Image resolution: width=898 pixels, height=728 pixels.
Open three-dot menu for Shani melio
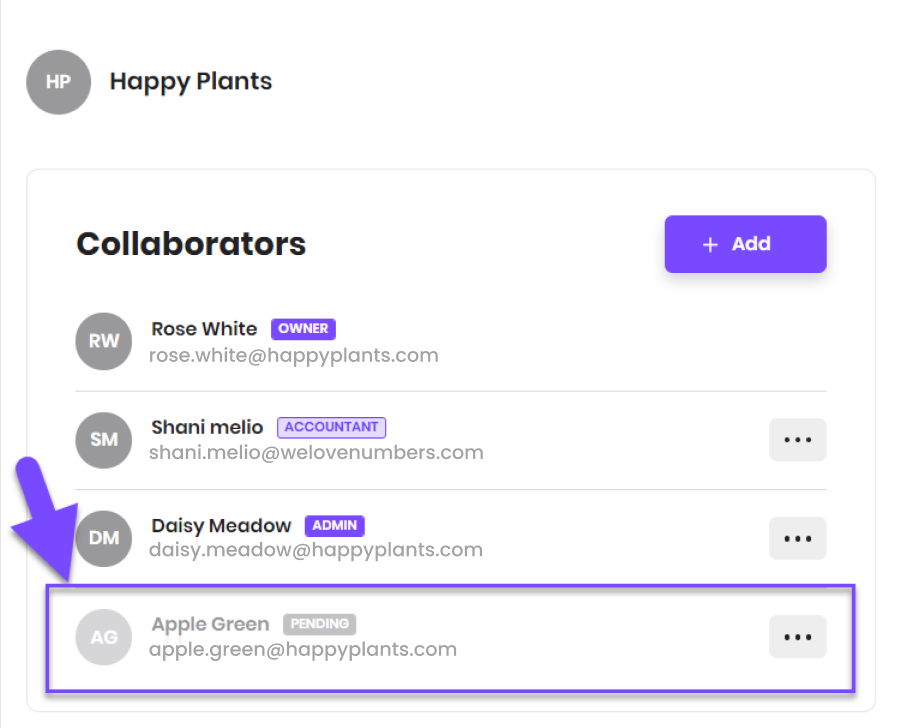[798, 440]
